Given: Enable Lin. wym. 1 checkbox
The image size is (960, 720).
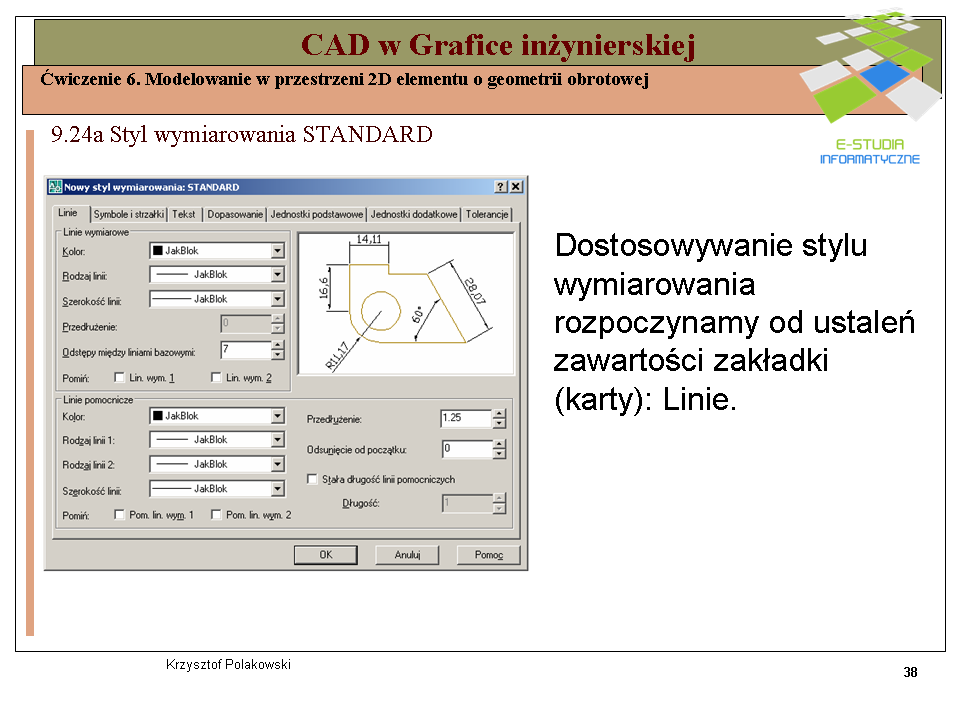Looking at the screenshot, I should (x=120, y=378).
